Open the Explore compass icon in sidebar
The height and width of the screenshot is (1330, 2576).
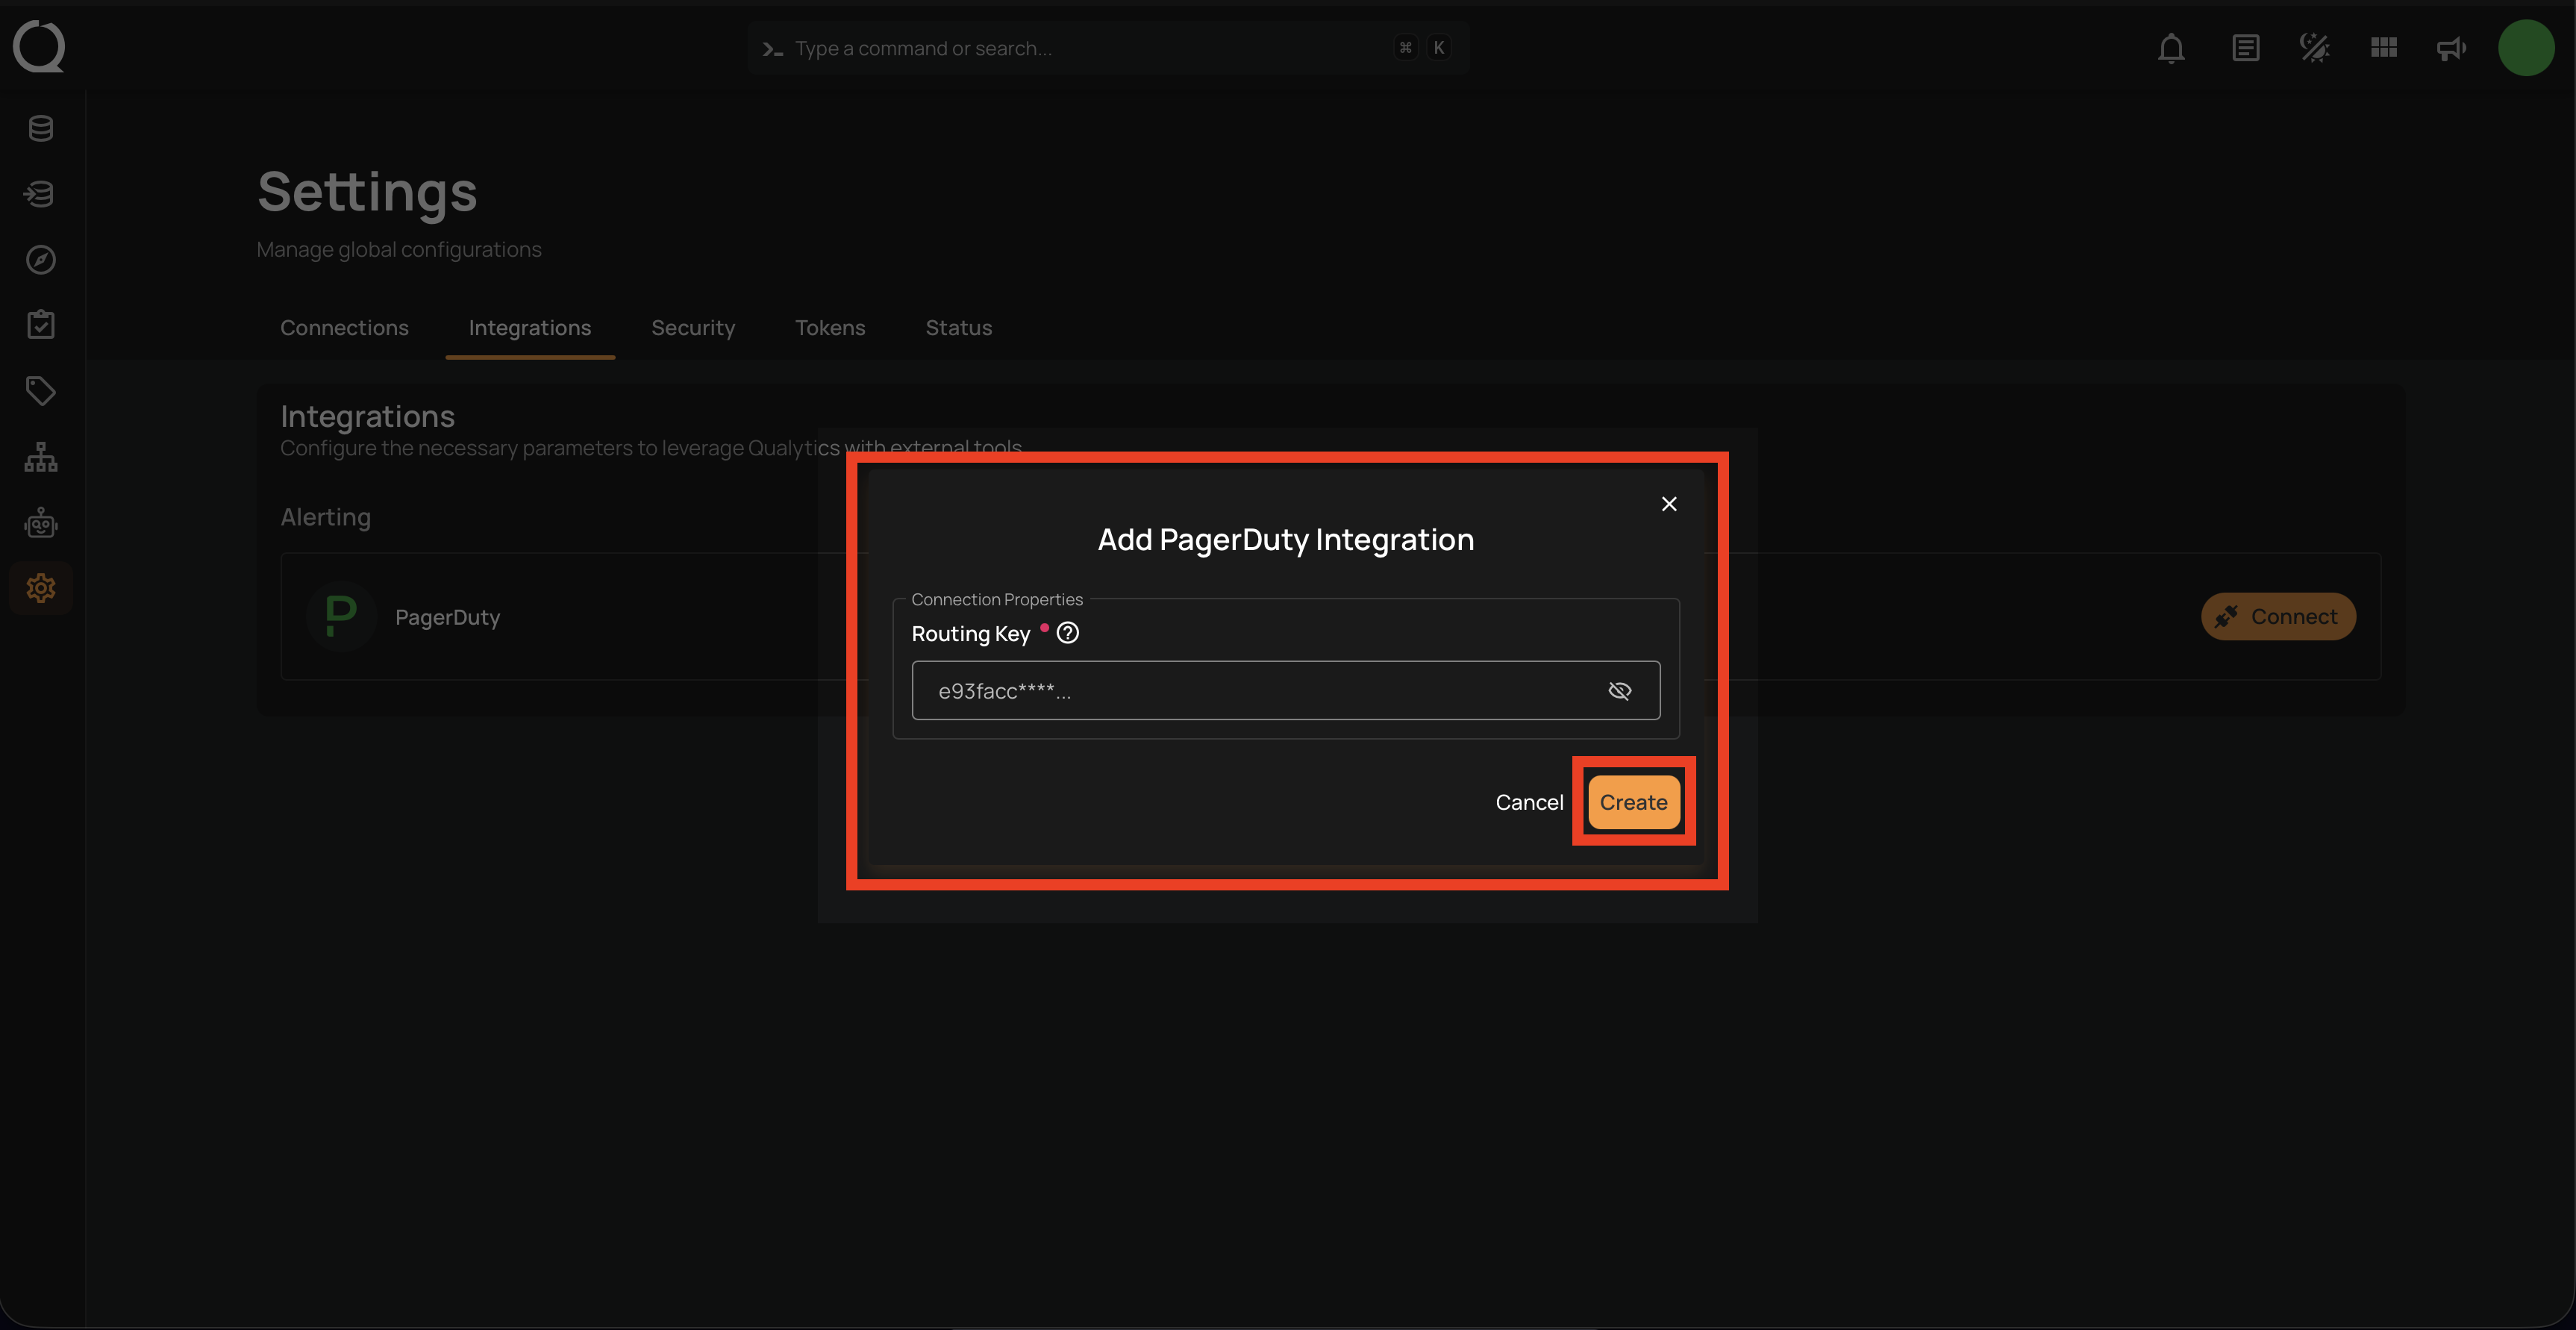(x=41, y=260)
